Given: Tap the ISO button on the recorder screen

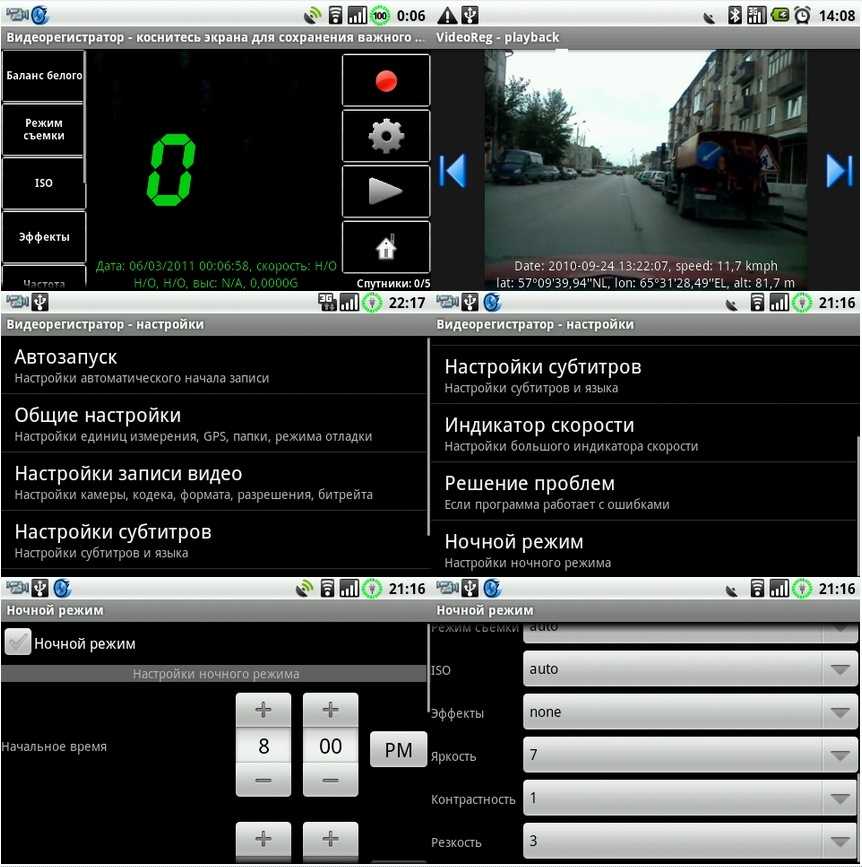Looking at the screenshot, I should click(x=44, y=183).
